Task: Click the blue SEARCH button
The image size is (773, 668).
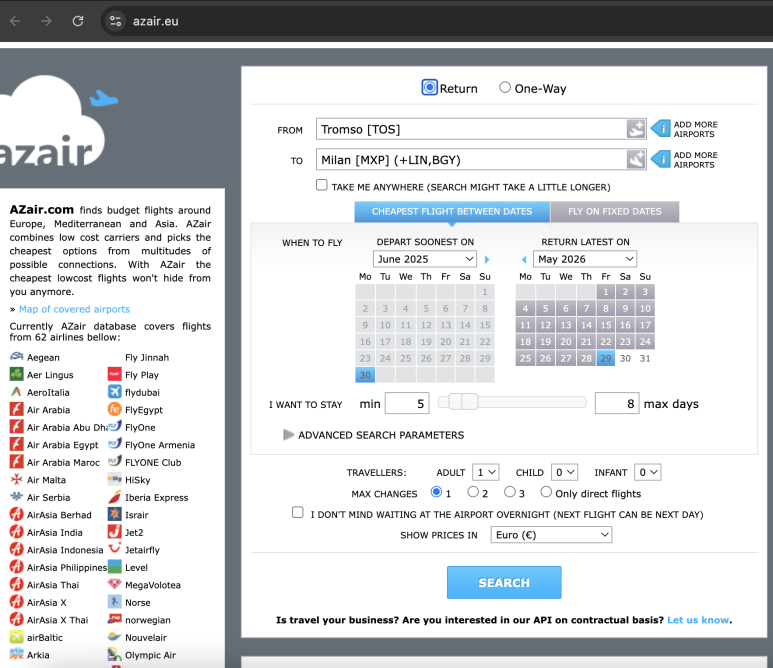Action: point(504,582)
